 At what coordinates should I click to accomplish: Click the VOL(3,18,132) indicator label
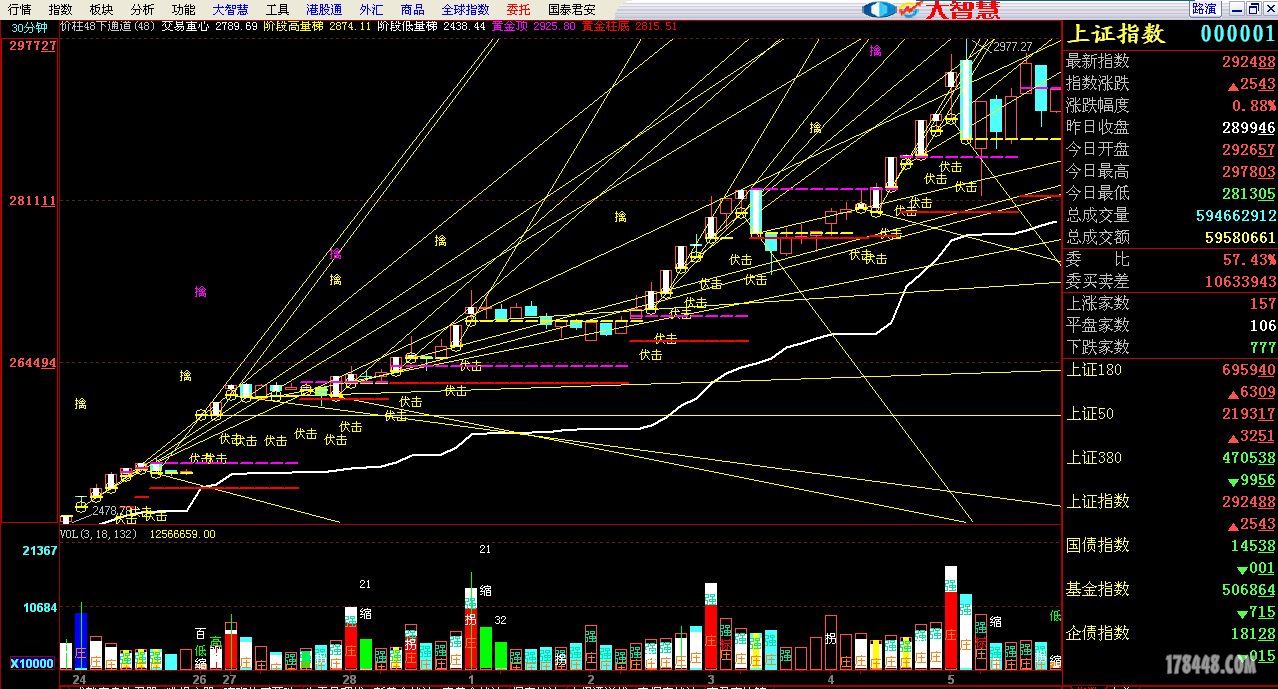point(99,534)
